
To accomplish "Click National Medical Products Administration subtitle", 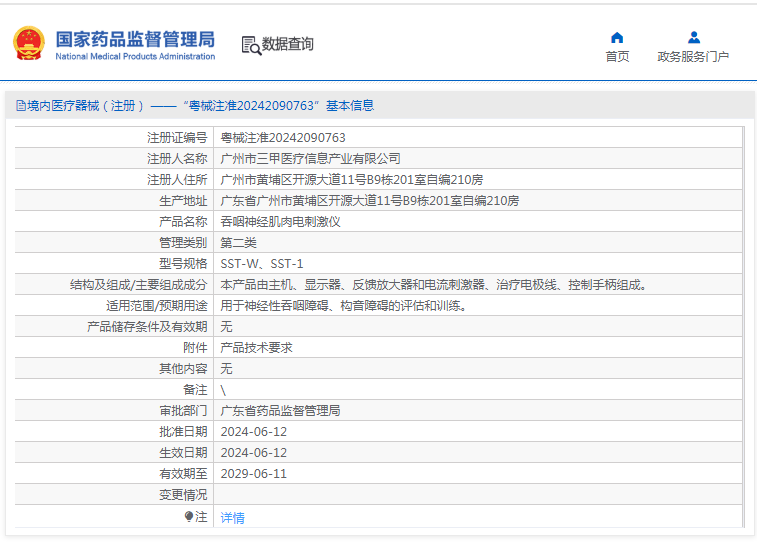I will pos(135,56).
